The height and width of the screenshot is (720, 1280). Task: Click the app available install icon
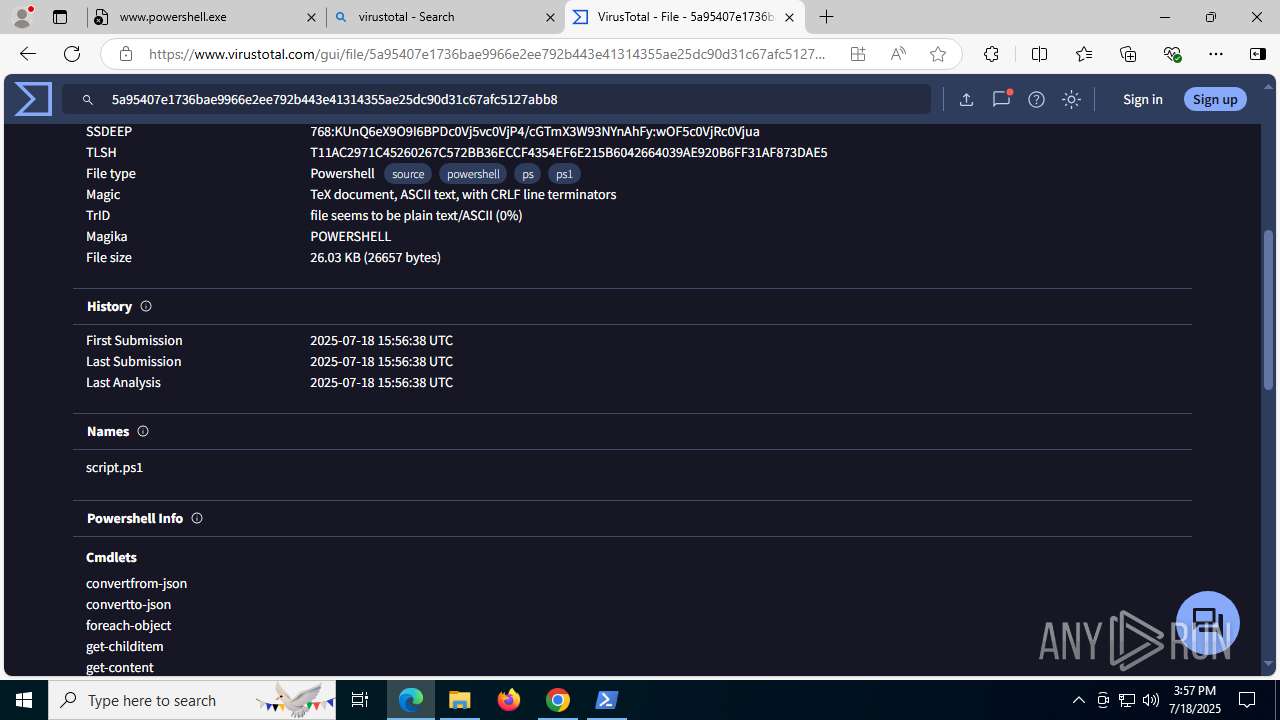[858, 54]
